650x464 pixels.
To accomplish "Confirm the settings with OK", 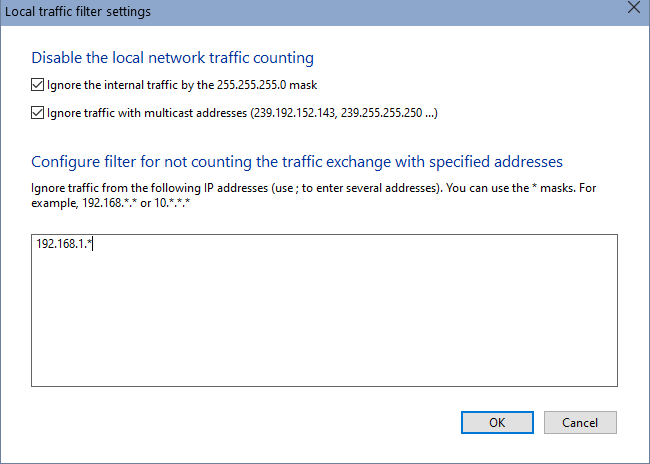I will click(x=497, y=422).
